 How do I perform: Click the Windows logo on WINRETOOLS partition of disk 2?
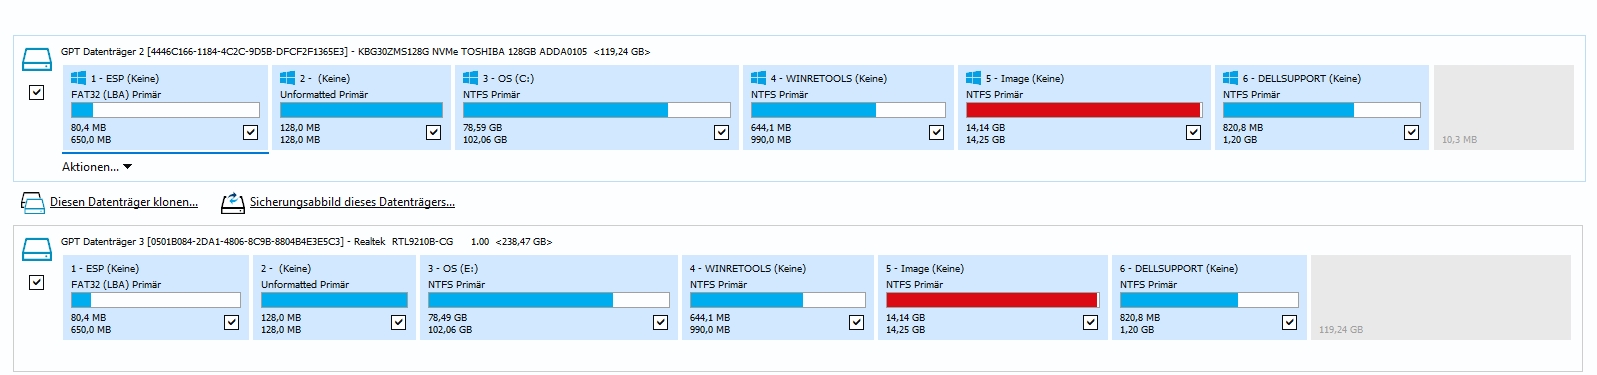coord(759,77)
